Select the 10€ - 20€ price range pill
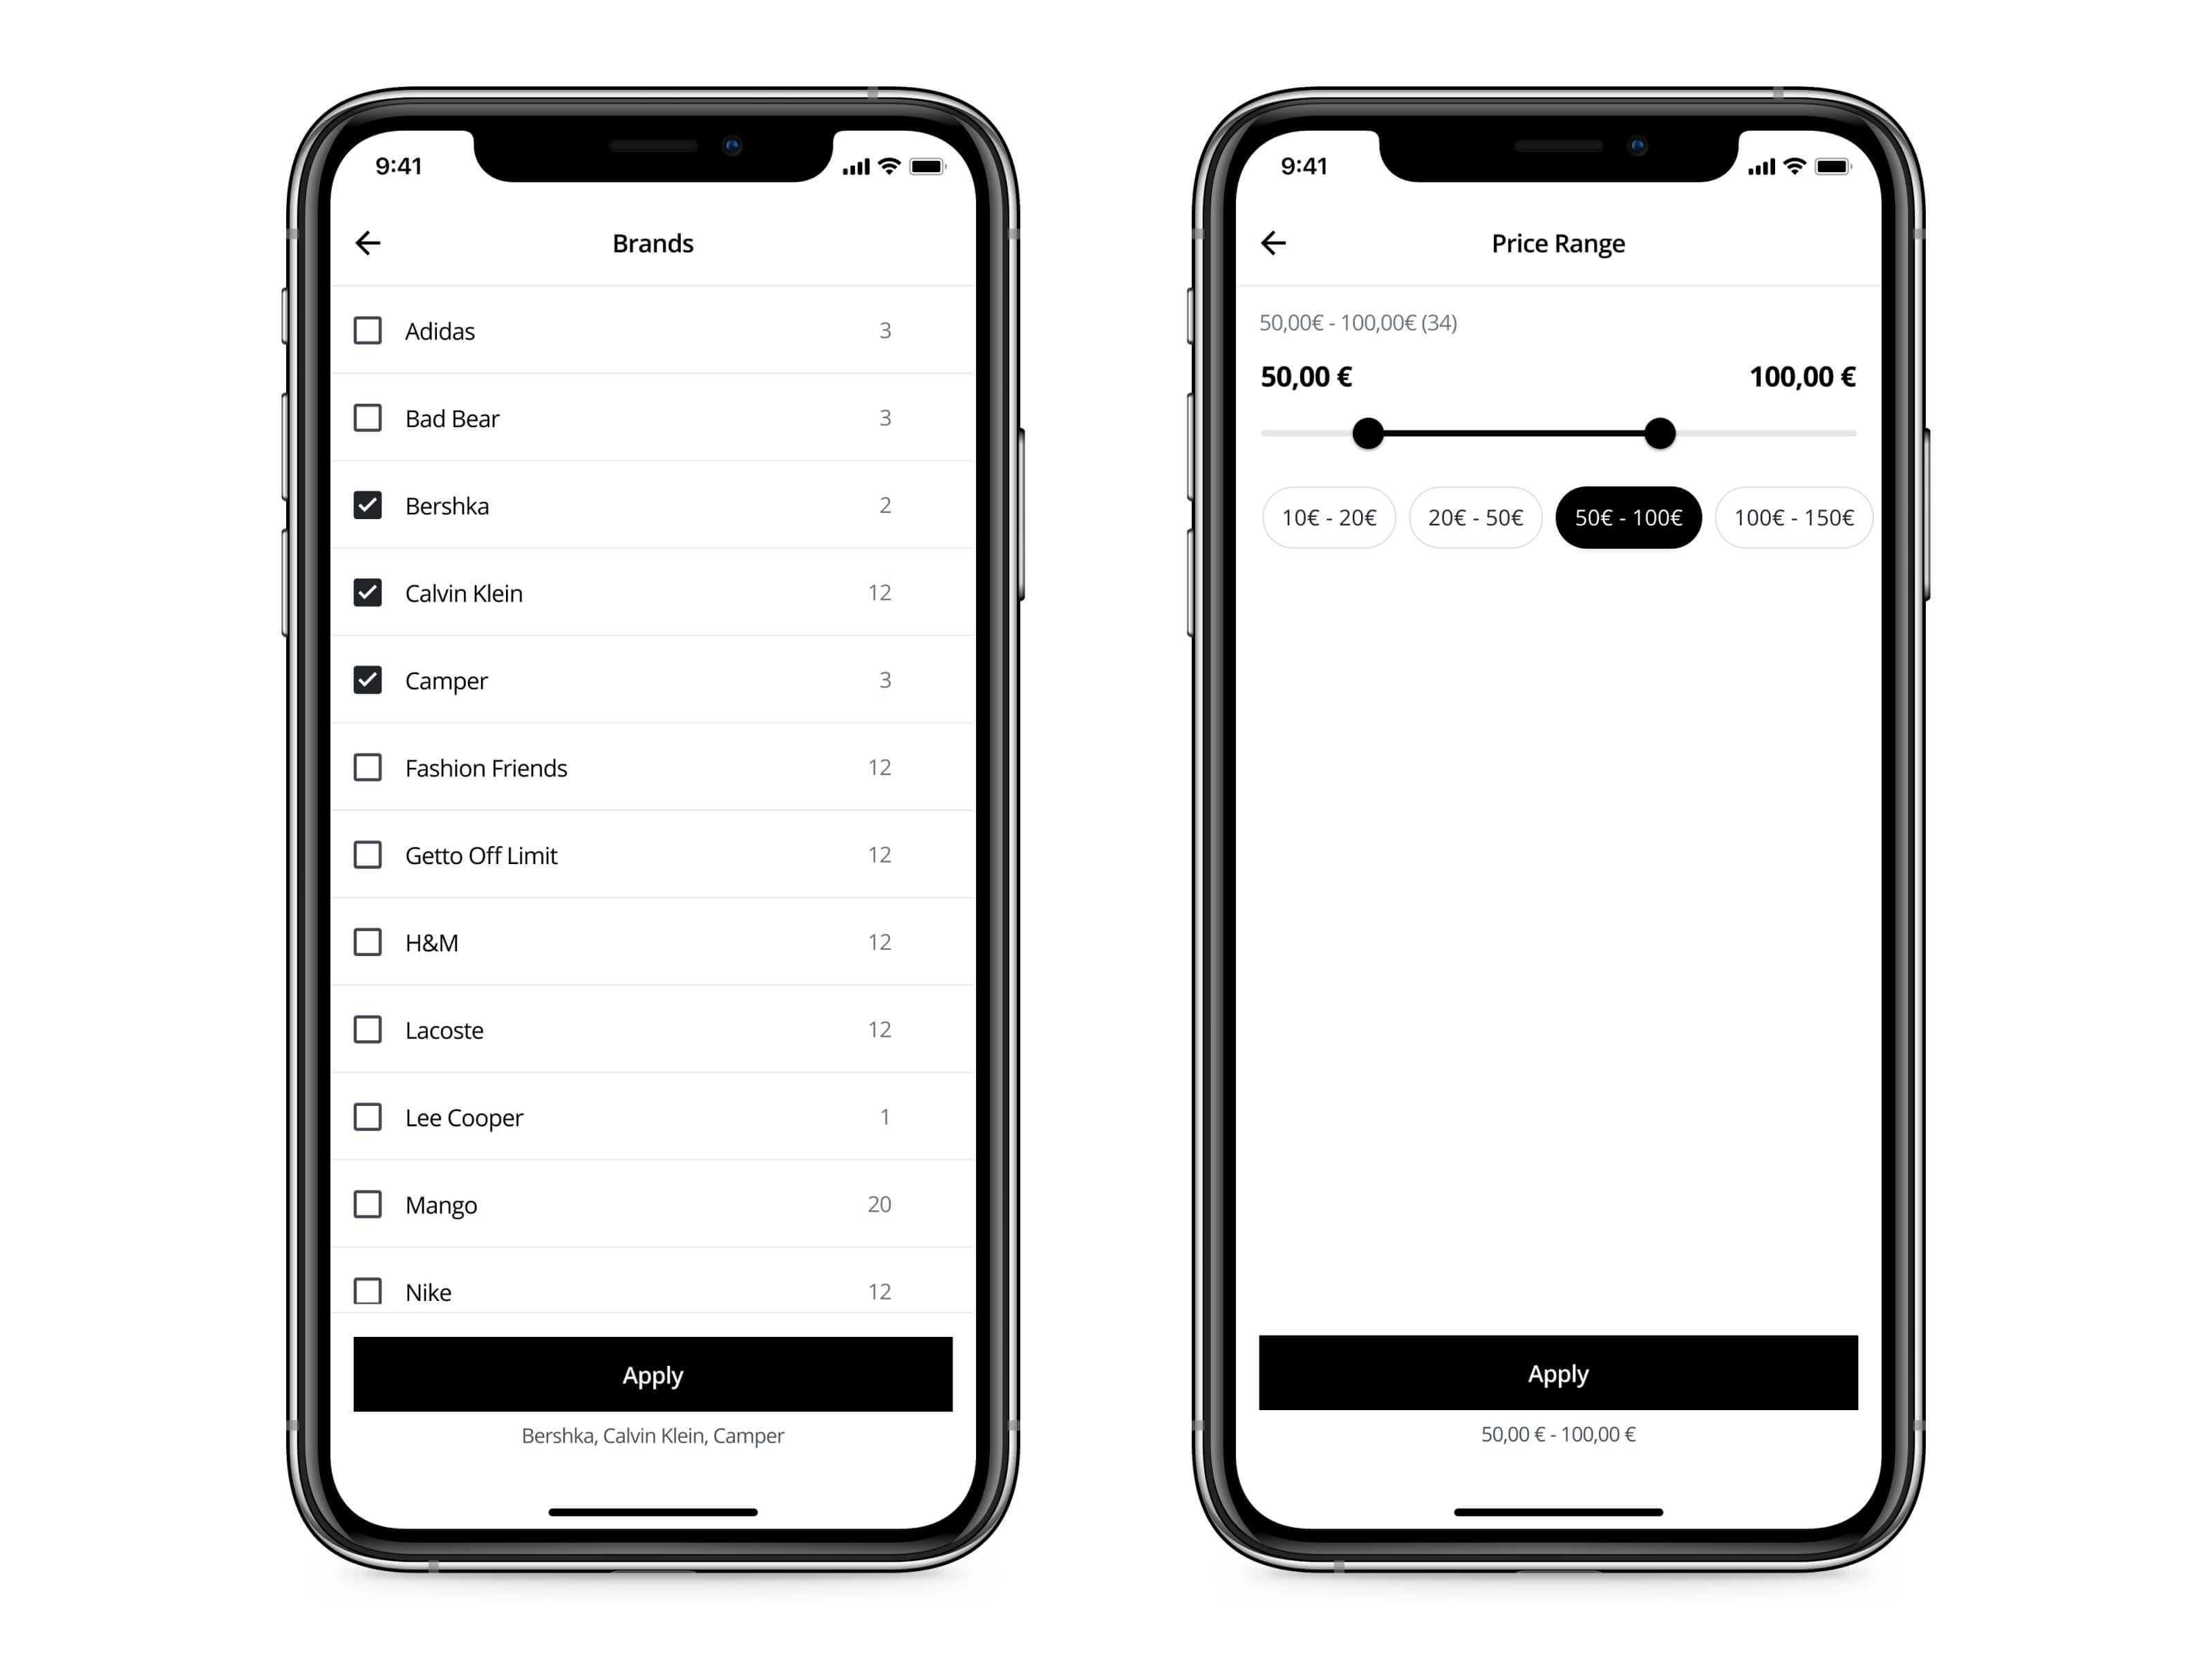2212x1659 pixels. 1327,516
